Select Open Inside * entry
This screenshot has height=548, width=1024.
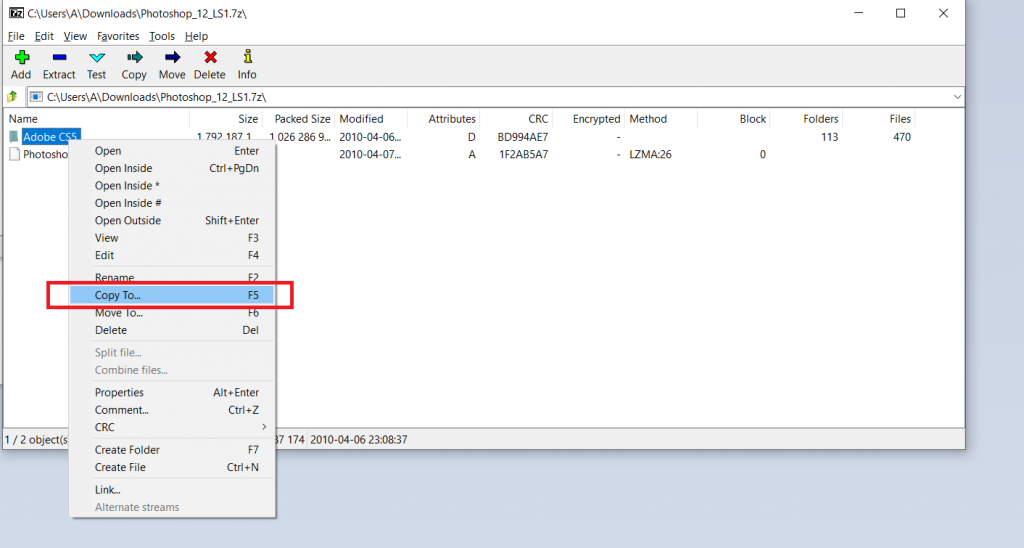(x=172, y=185)
